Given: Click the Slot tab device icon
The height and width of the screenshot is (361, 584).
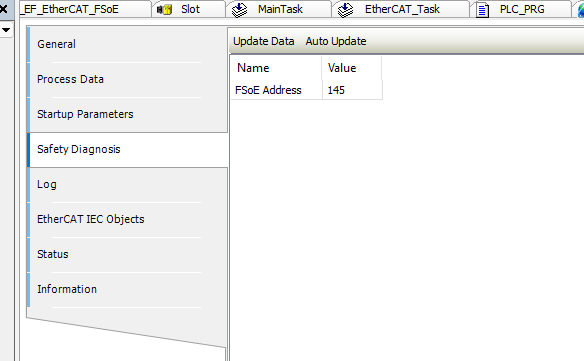Looking at the screenshot, I should point(165,9).
